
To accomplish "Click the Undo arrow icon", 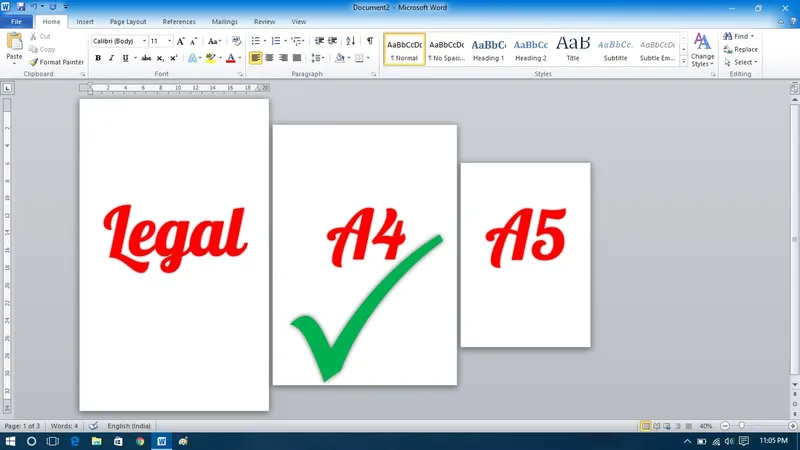I will 34,7.
